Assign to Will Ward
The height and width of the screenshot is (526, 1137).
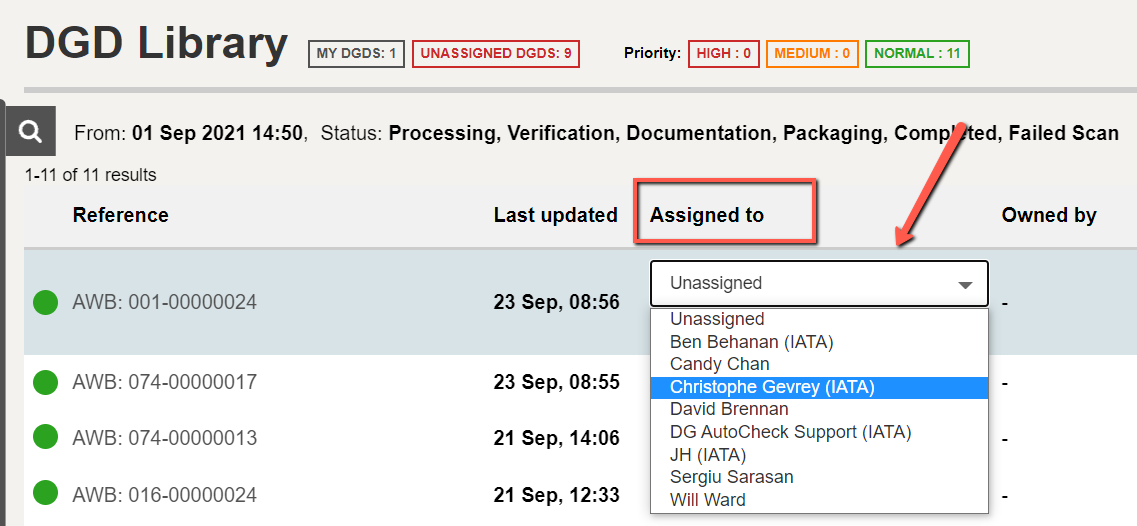tap(707, 499)
